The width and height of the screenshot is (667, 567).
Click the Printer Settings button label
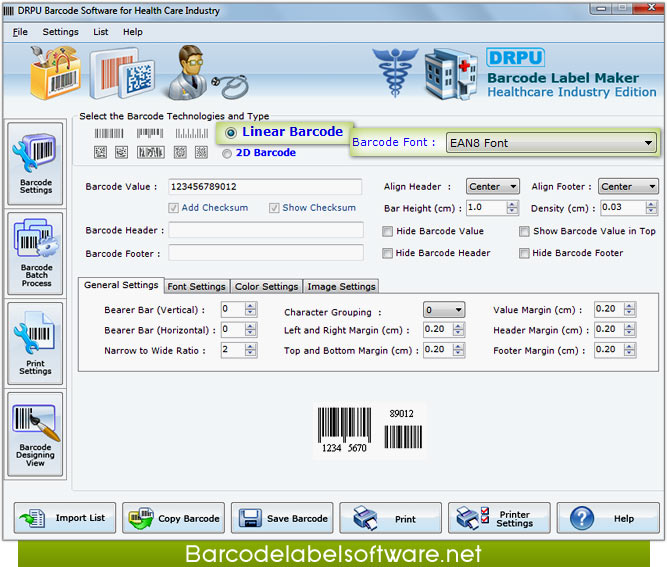(515, 519)
